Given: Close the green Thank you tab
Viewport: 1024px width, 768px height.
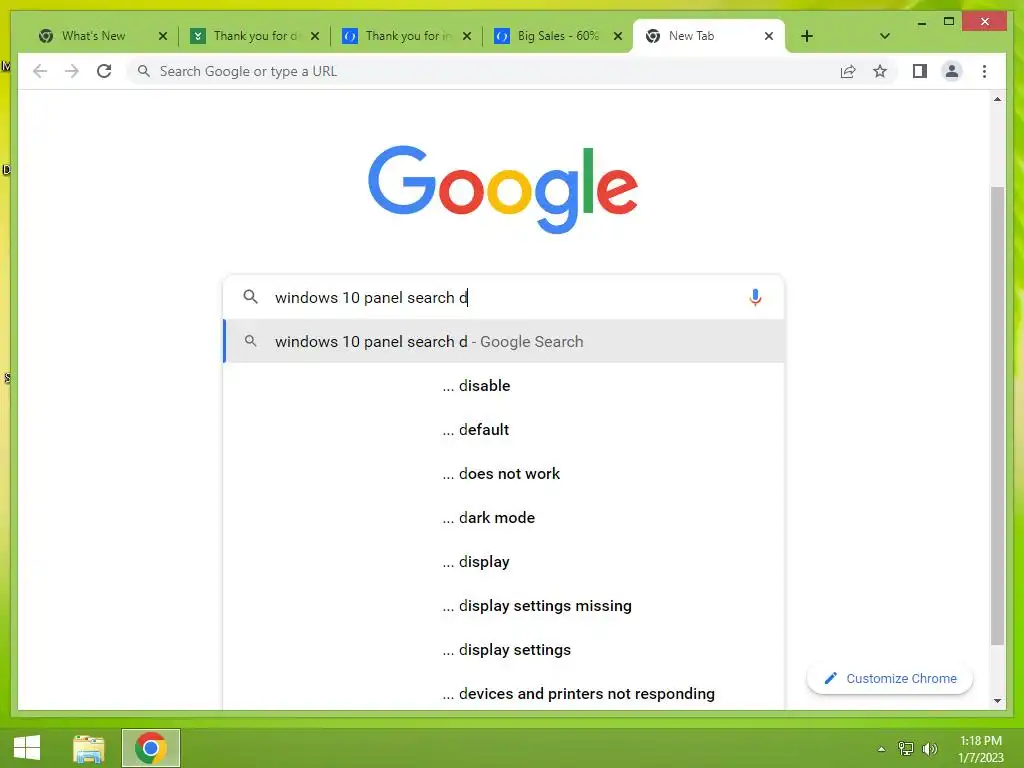Looking at the screenshot, I should coord(315,36).
